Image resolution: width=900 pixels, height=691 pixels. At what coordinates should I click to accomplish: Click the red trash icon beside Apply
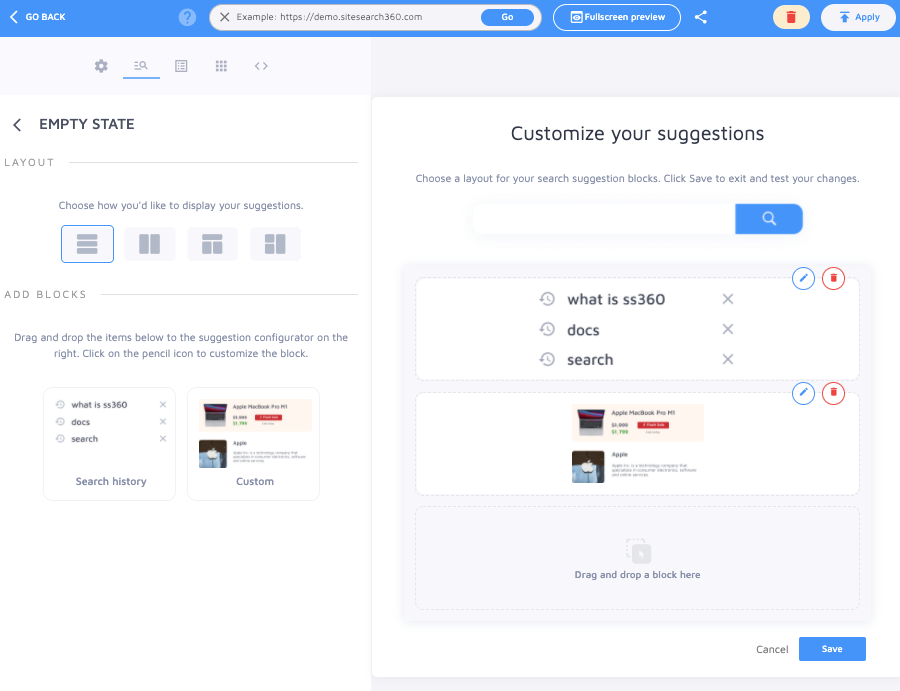[x=791, y=17]
